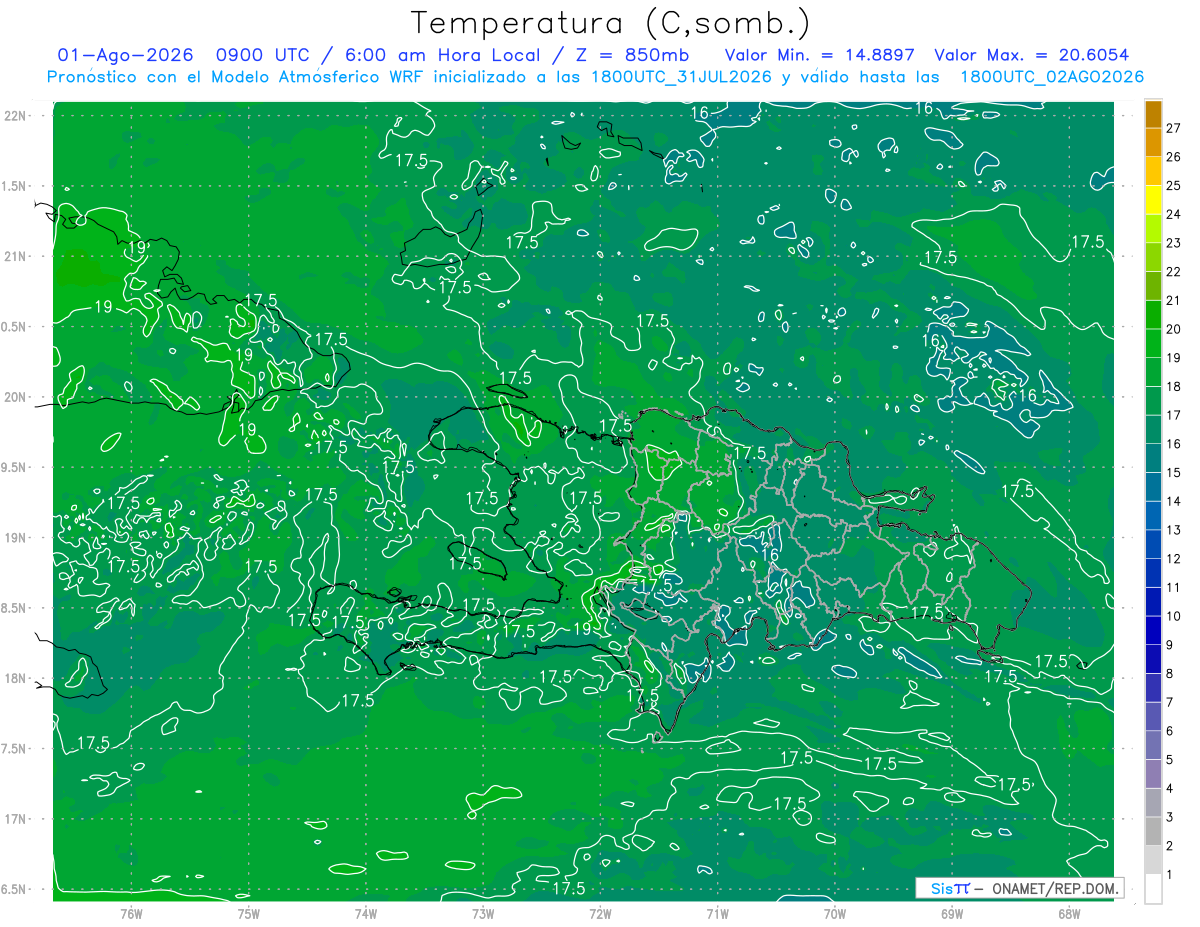Viewport: 1200px width, 927px height.
Task: Click the "68W" longitude axis label
Action: click(1069, 914)
